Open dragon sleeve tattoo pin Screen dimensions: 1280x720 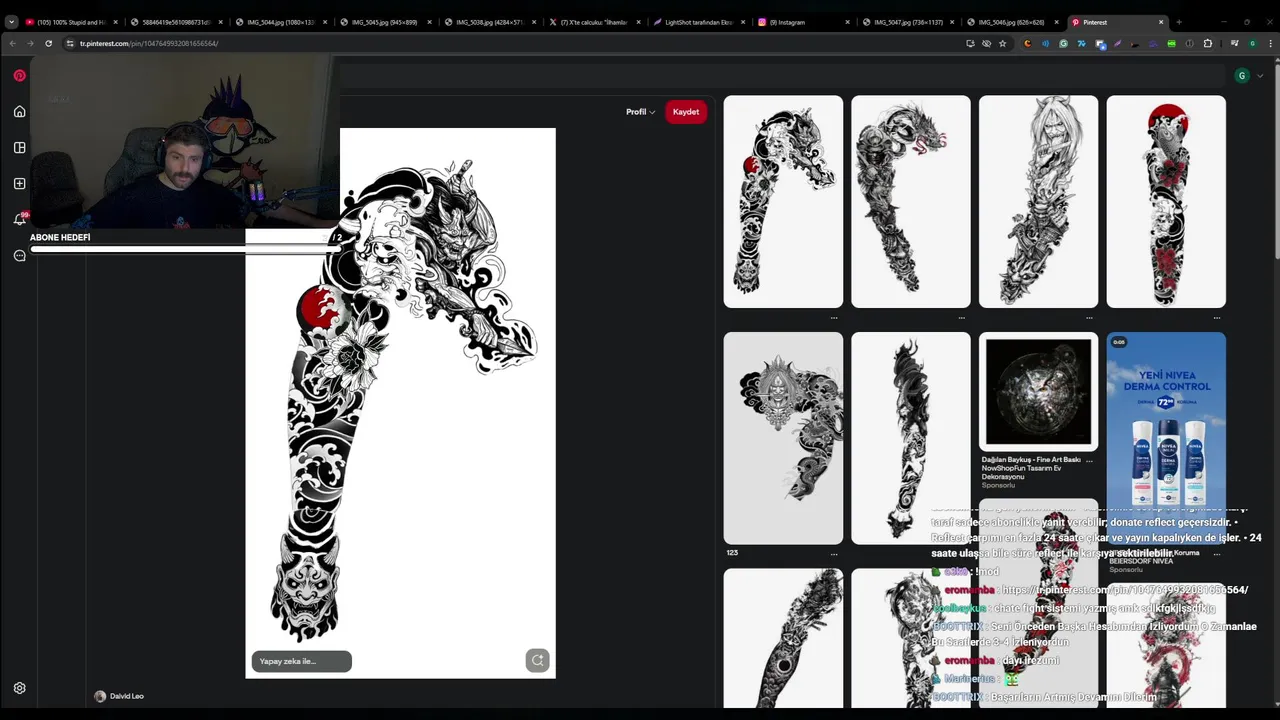[x=910, y=201]
